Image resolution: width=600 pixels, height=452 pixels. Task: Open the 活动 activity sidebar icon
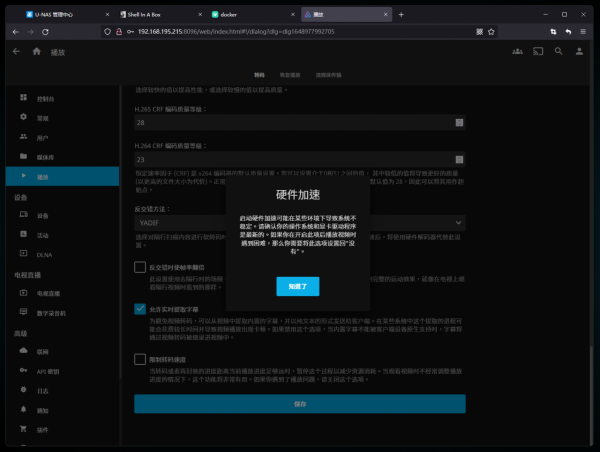[23, 234]
